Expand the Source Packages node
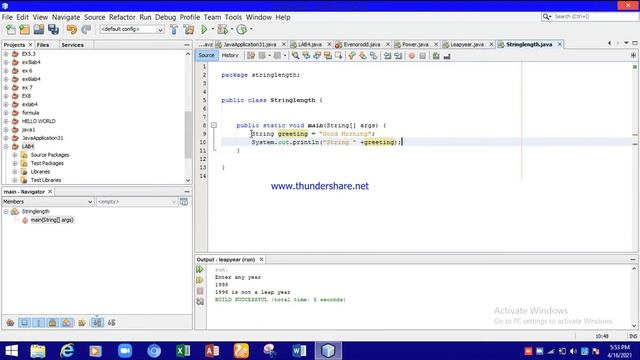 point(15,155)
